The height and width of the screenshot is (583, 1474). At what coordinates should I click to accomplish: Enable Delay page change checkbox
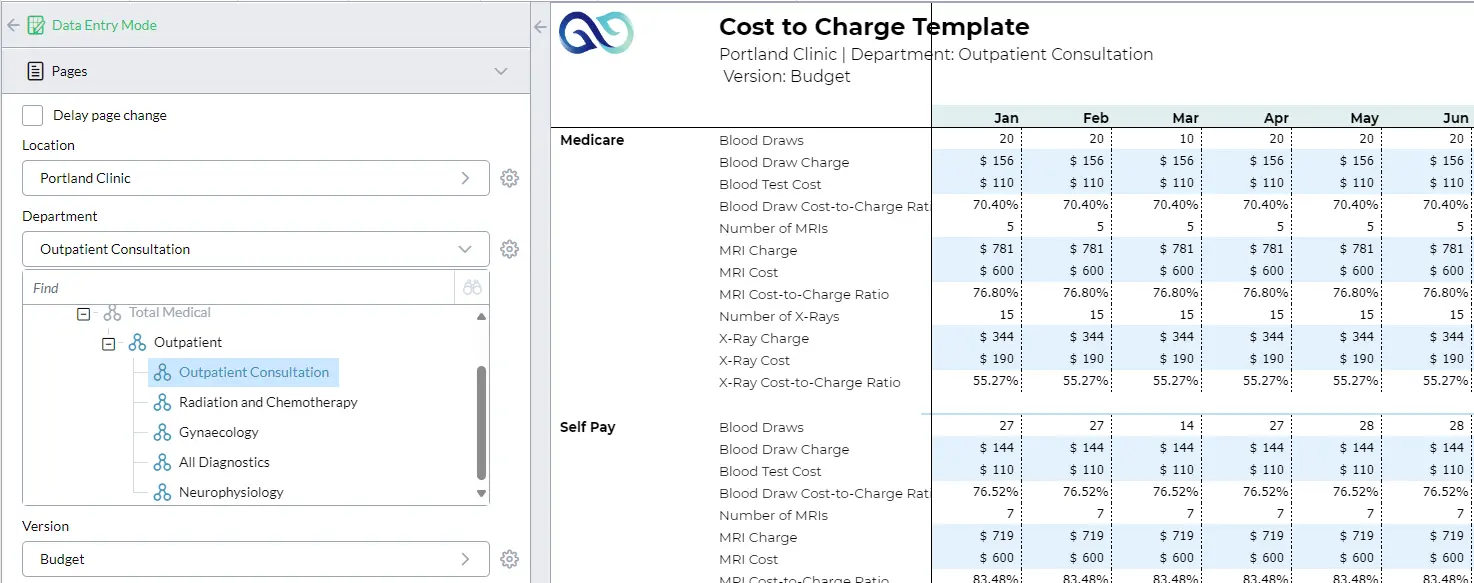33,115
